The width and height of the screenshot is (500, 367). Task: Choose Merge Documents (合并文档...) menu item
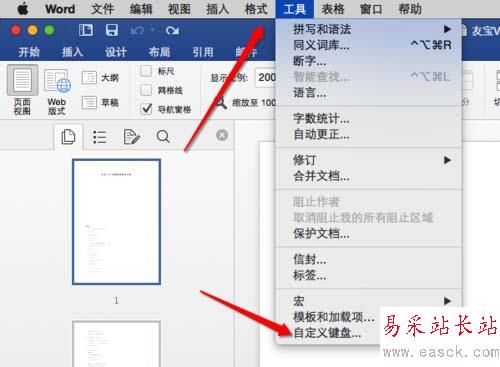368,176
